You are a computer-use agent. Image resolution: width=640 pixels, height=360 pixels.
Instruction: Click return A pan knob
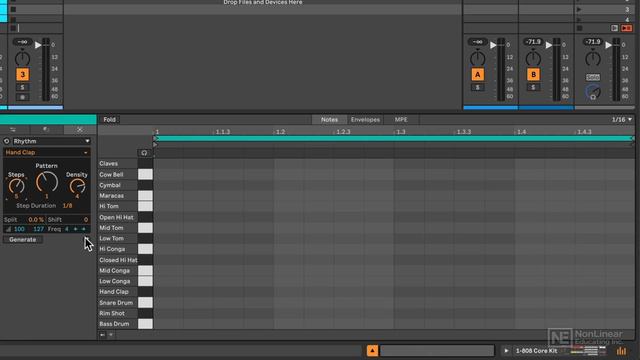tap(478, 59)
